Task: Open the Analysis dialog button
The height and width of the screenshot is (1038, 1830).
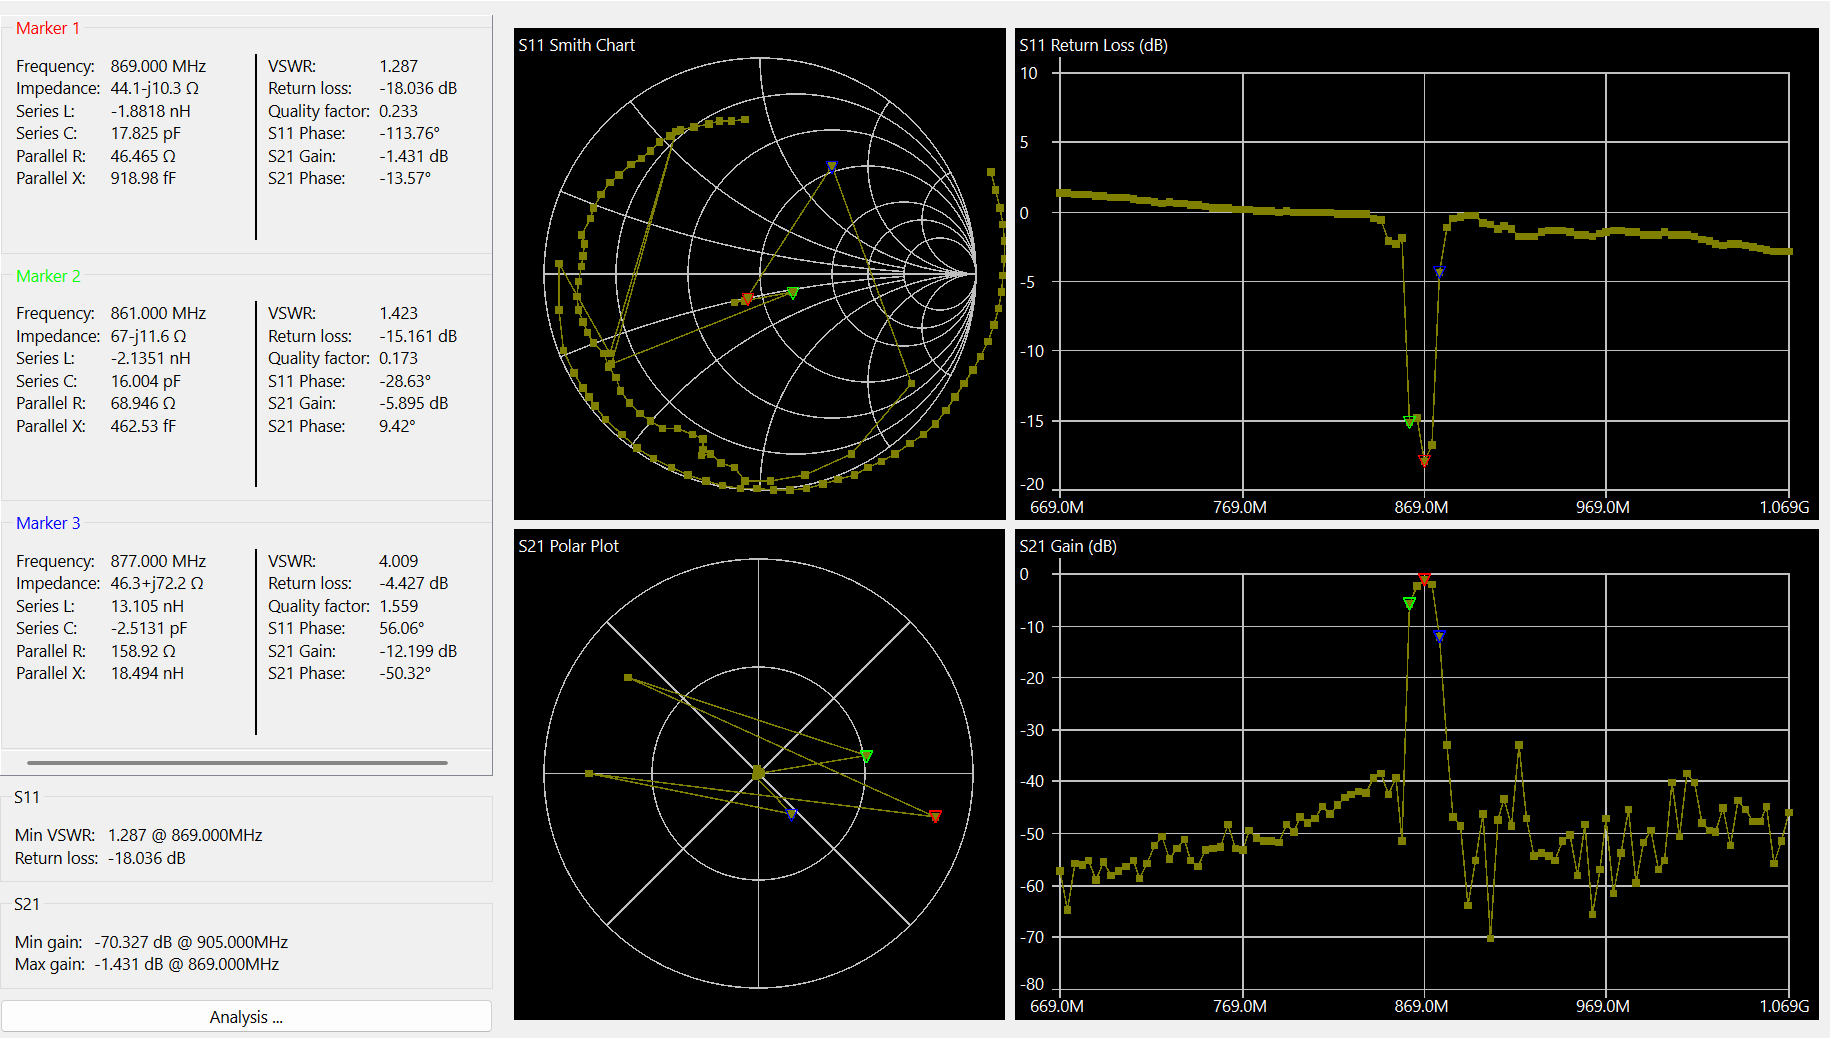Action: coord(246,1016)
